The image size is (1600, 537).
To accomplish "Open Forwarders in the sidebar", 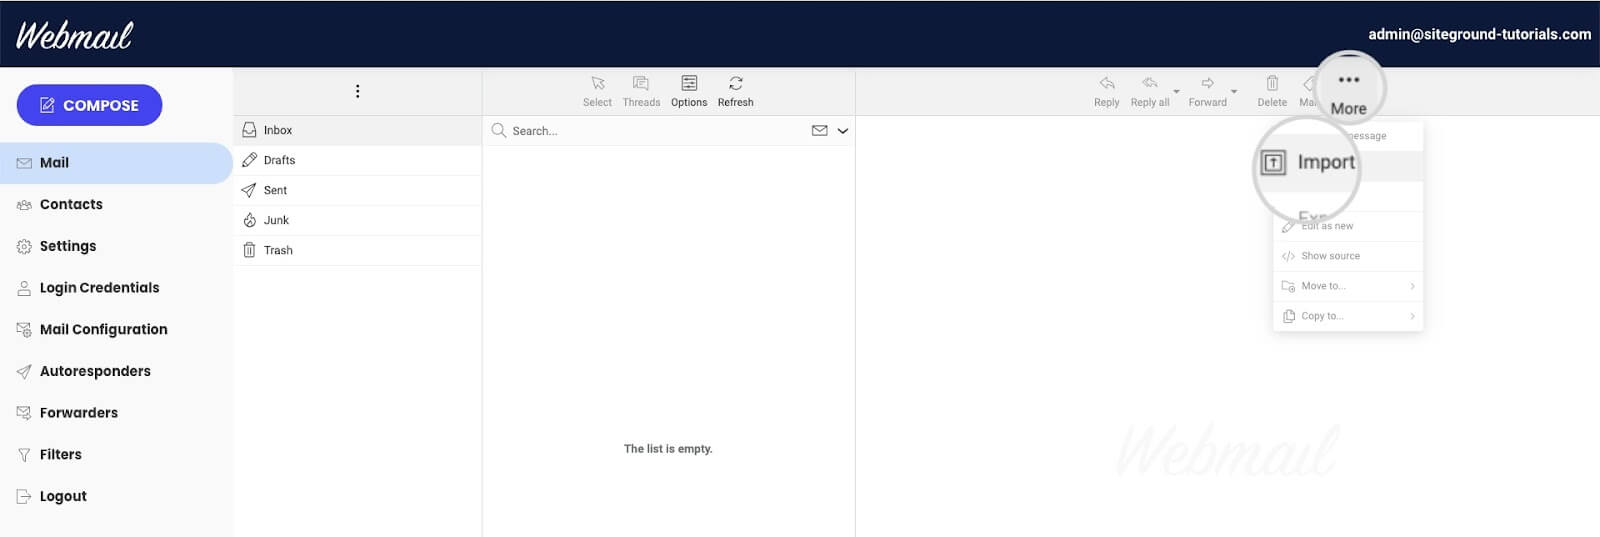I will pyautogui.click(x=78, y=413).
